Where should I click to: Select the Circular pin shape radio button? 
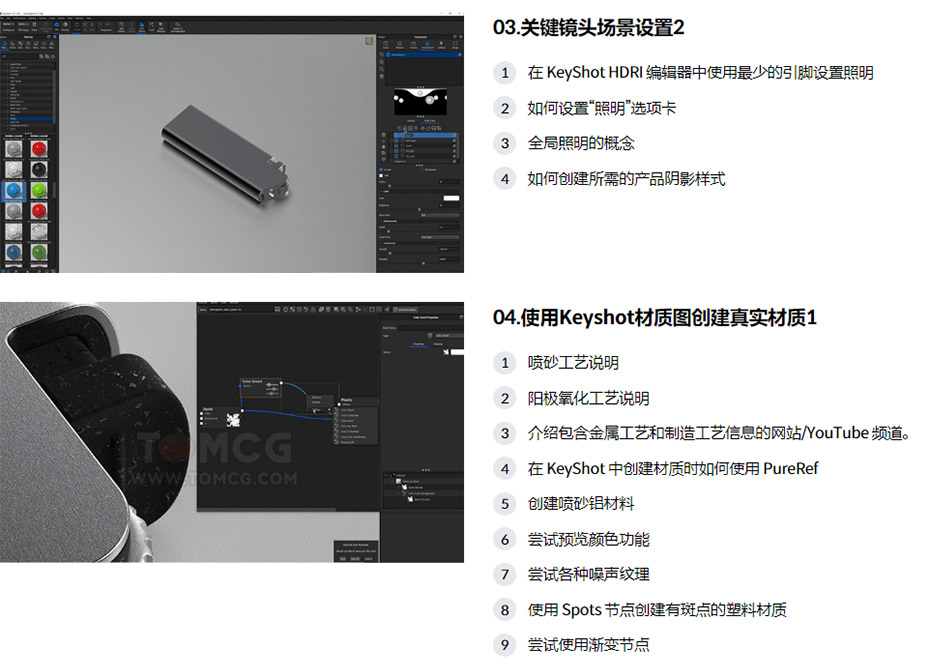coord(381,170)
